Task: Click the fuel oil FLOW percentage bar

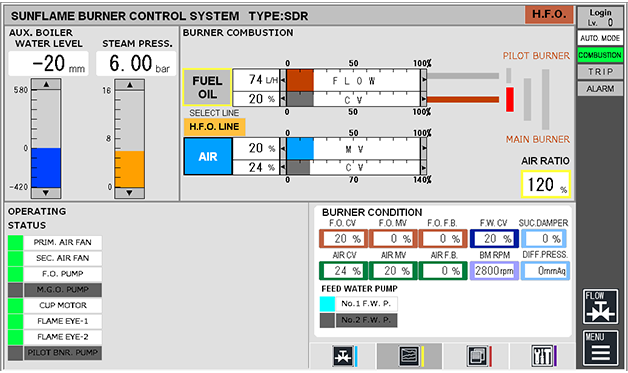Action: click(x=353, y=81)
